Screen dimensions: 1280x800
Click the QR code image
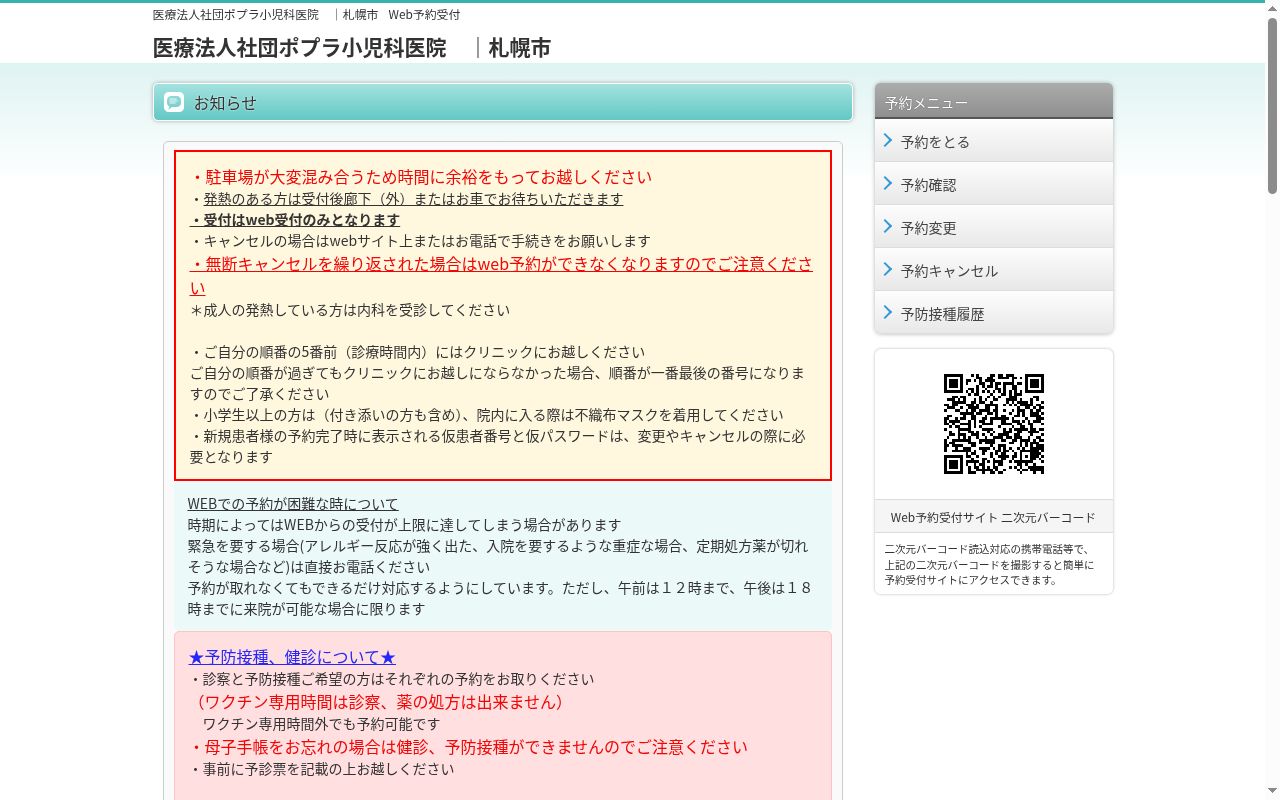pos(994,424)
